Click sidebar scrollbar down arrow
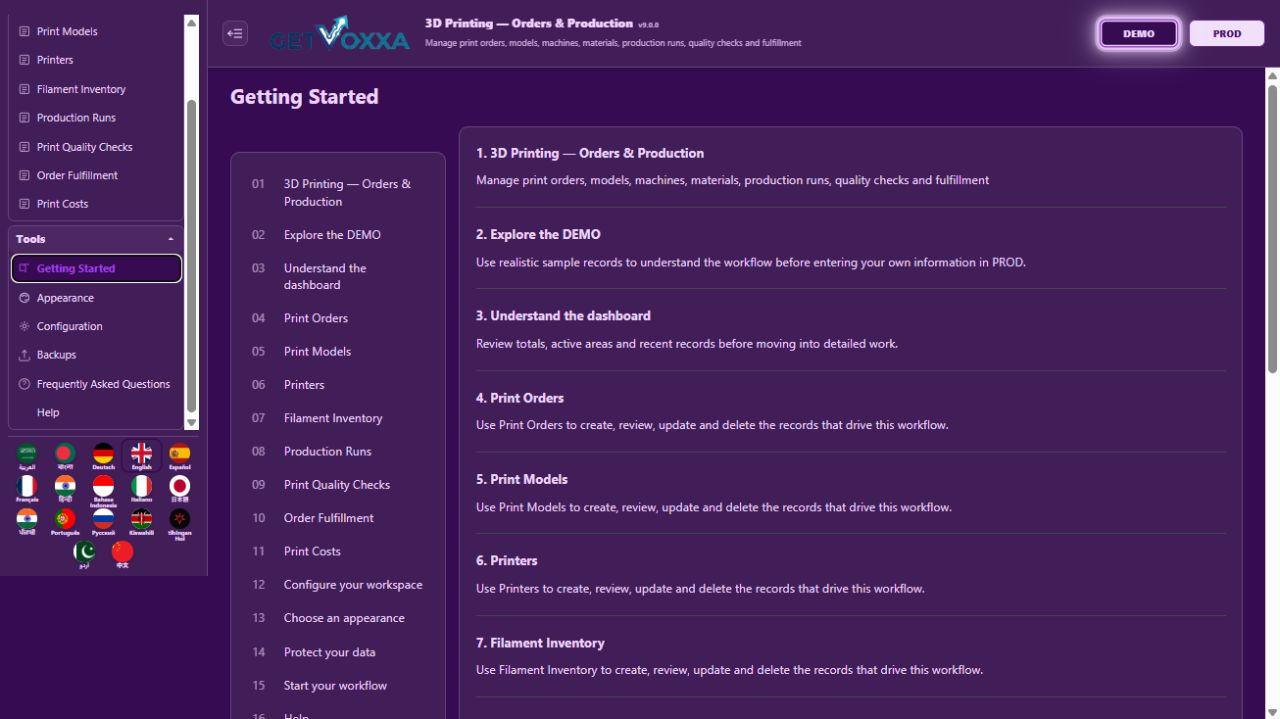This screenshot has height=719, width=1280. tap(192, 422)
